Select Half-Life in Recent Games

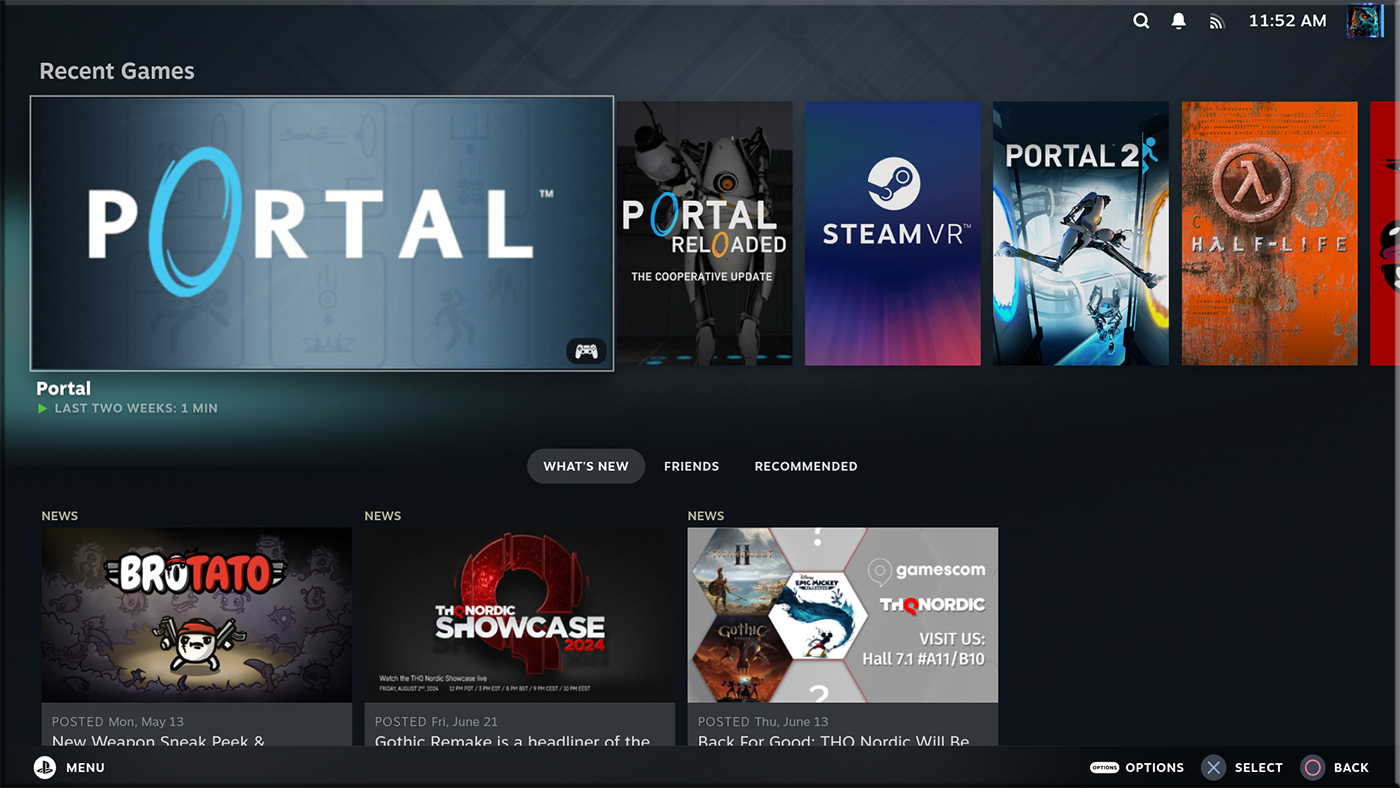(1269, 232)
